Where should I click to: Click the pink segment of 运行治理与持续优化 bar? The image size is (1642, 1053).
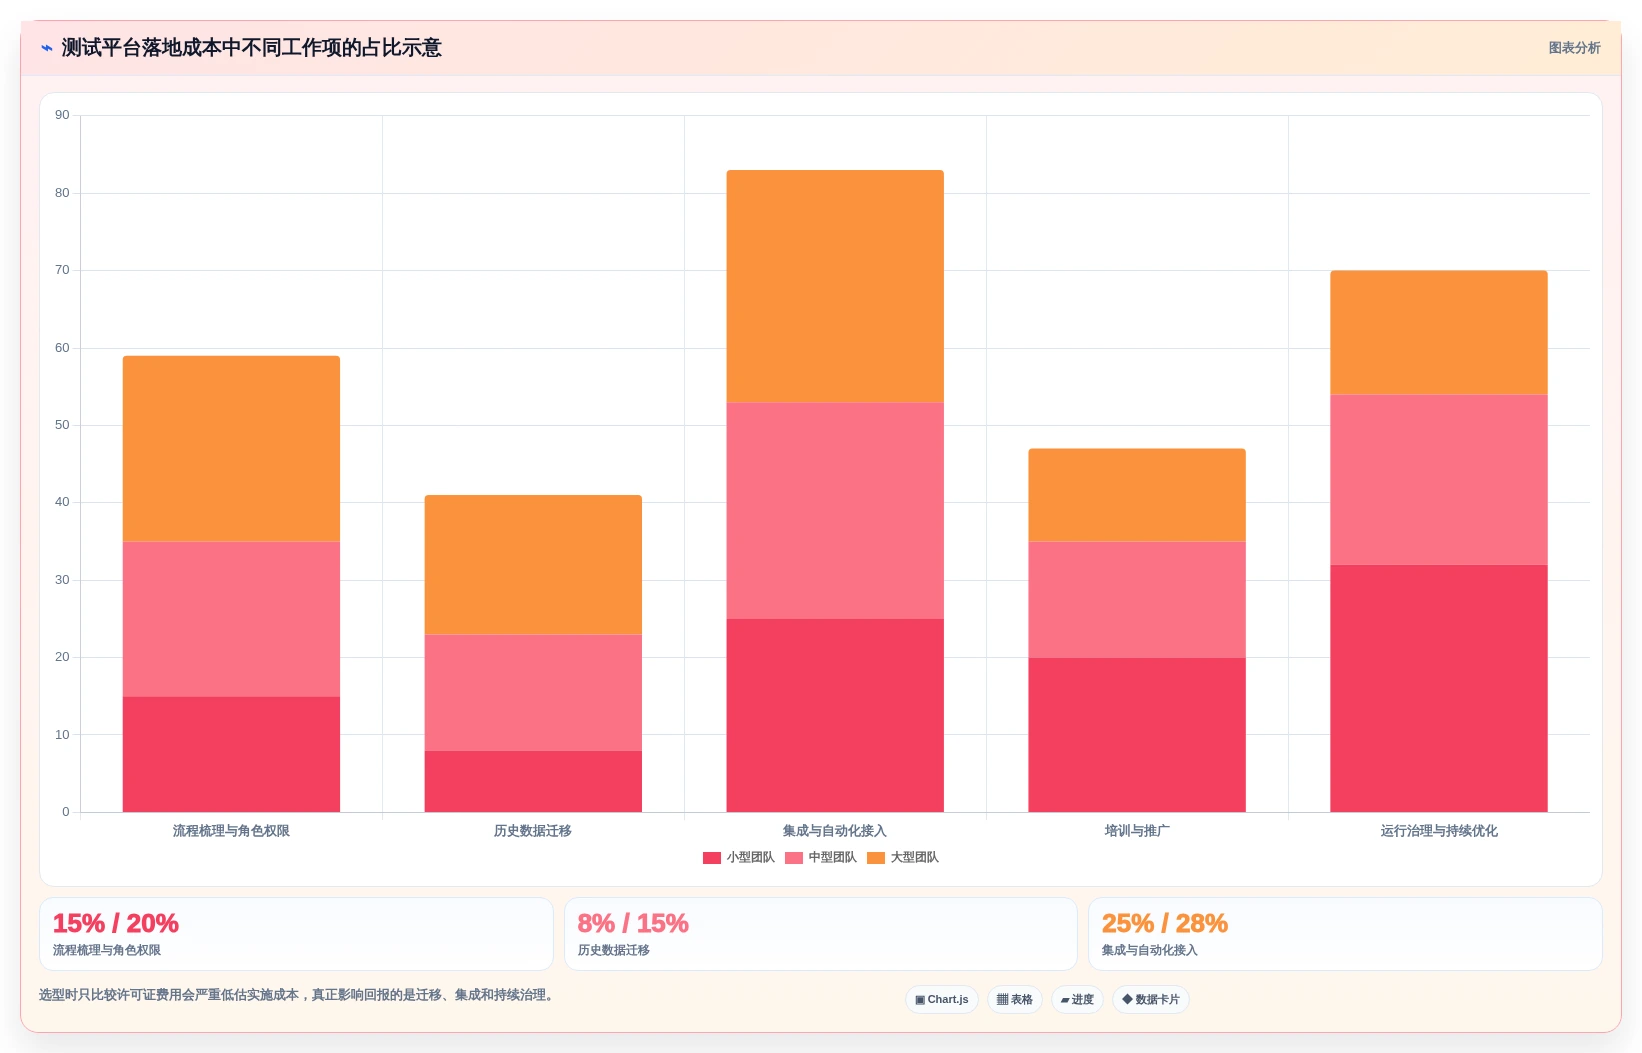coord(1439,480)
